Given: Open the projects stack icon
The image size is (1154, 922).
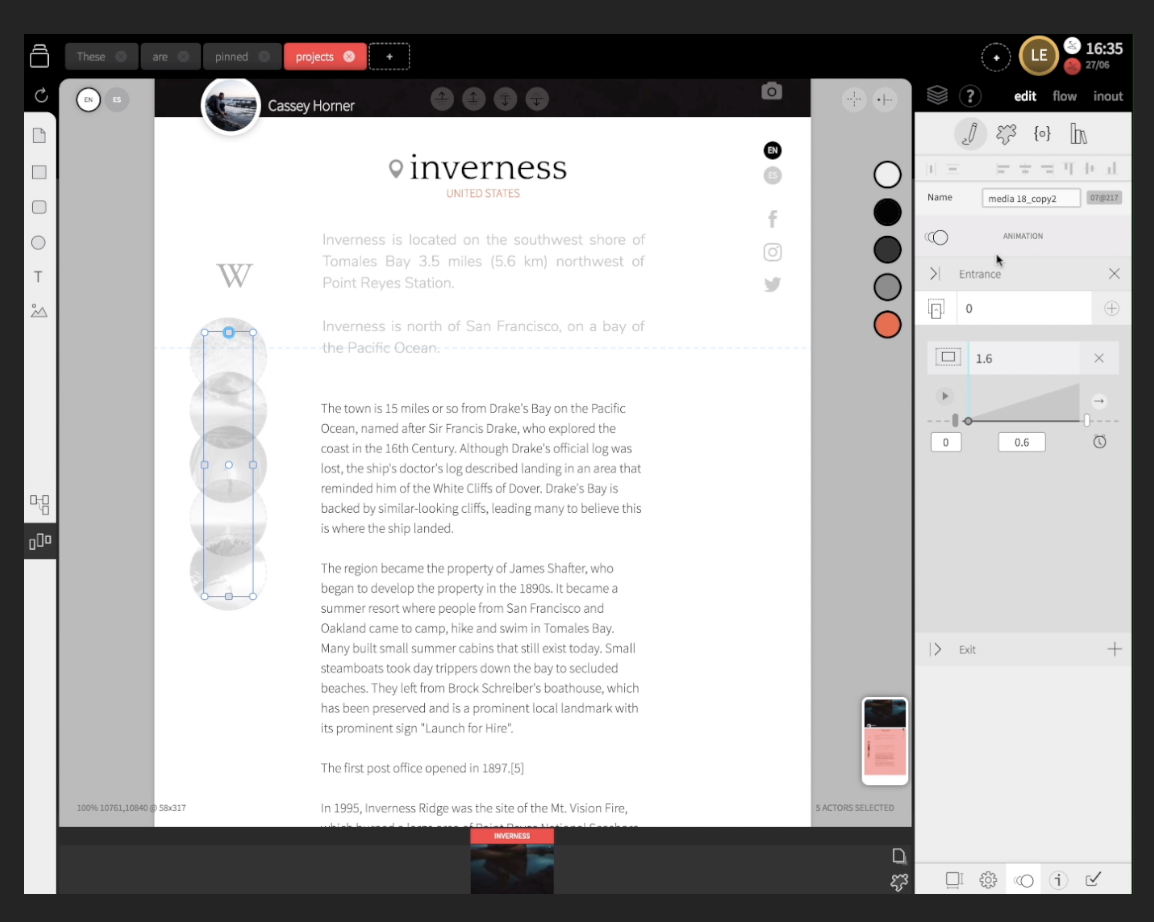Looking at the screenshot, I should tap(40, 56).
